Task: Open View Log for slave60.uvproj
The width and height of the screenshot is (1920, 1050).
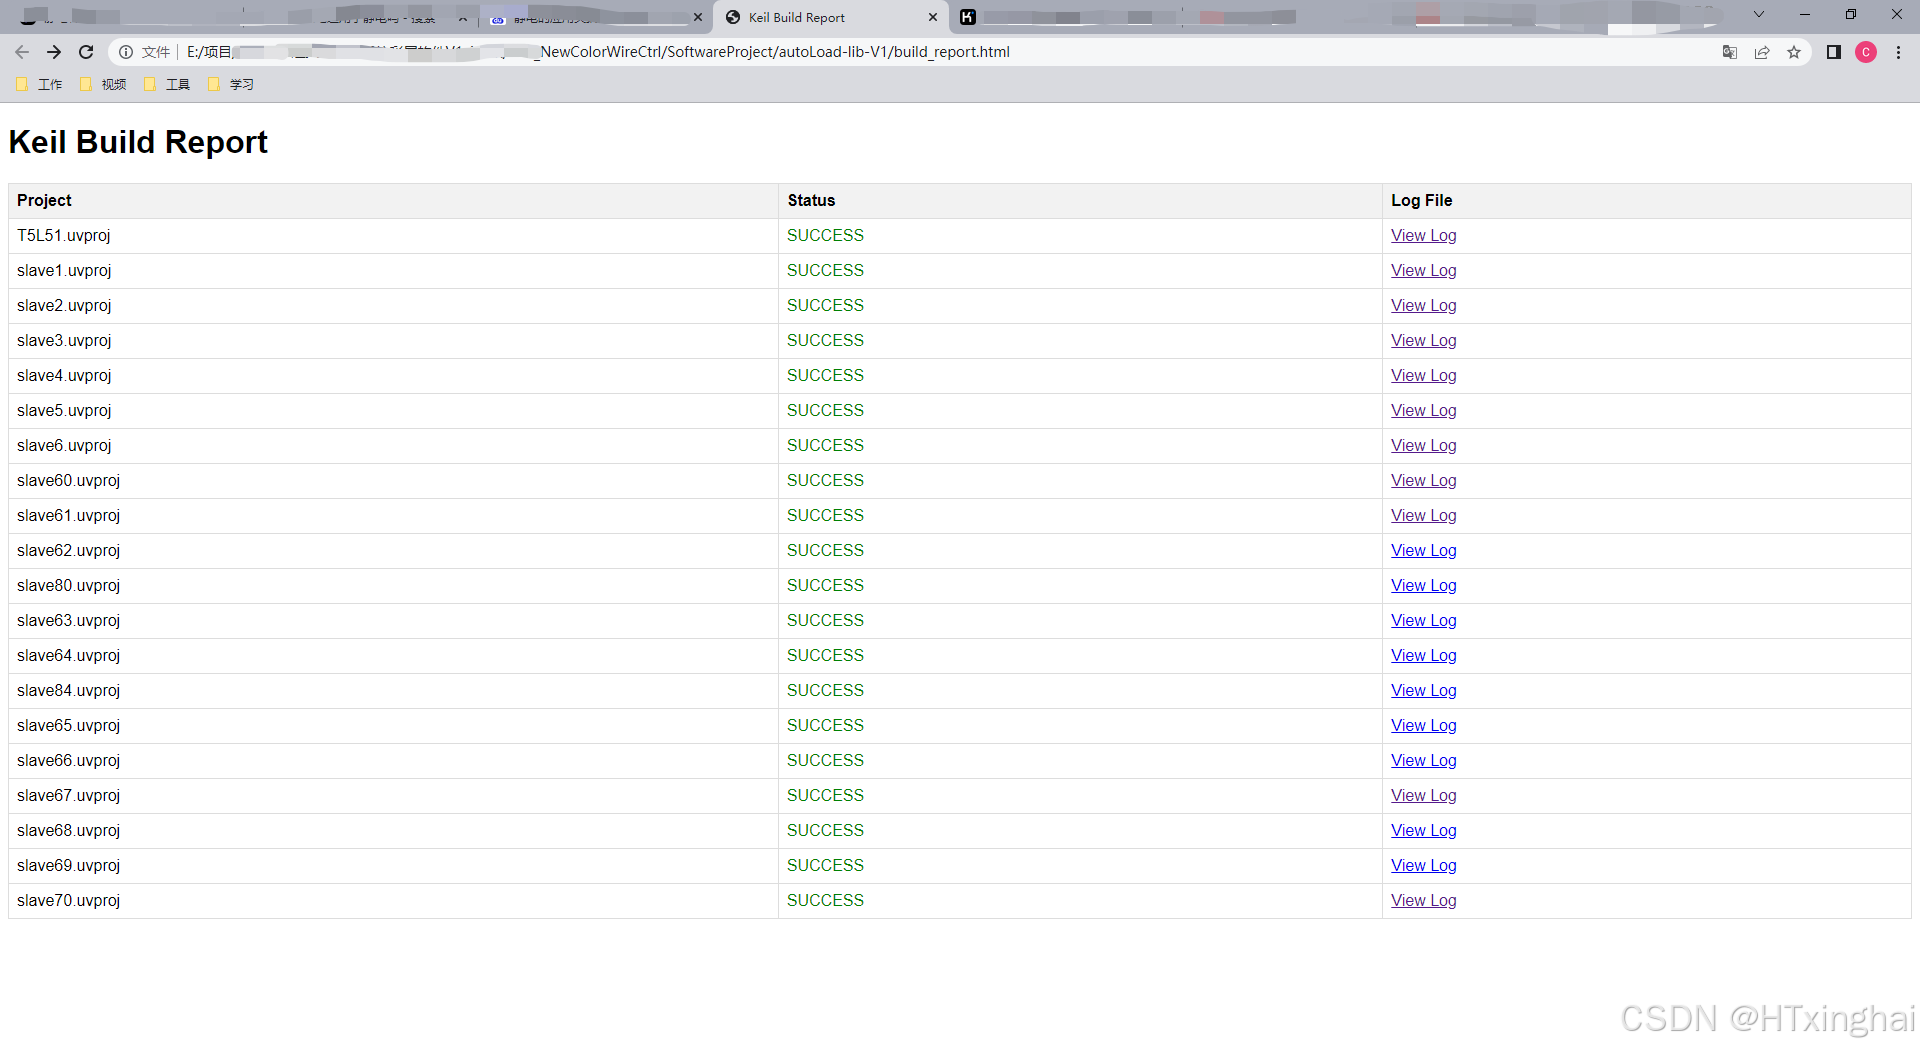Action: [x=1423, y=481]
